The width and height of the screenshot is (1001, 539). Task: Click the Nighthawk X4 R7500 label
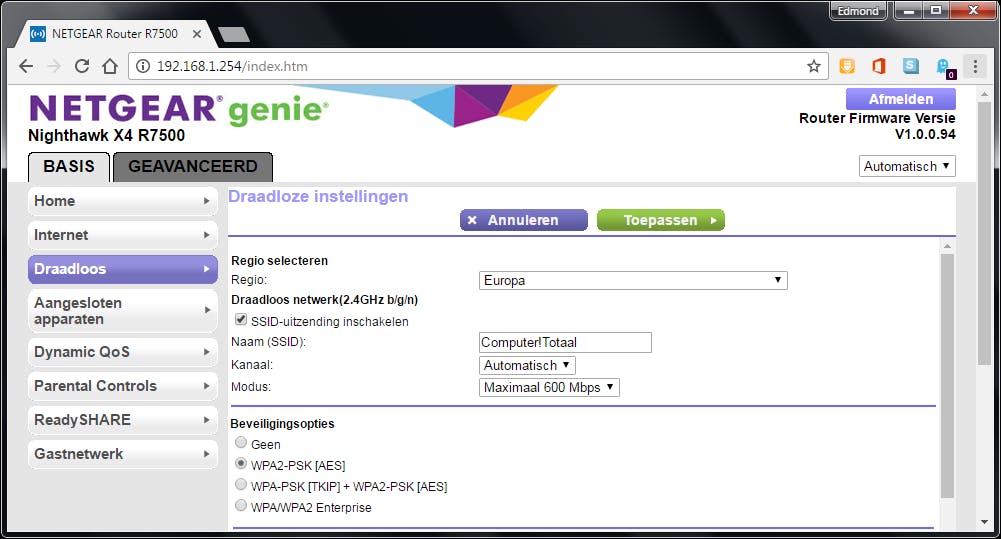point(107,135)
